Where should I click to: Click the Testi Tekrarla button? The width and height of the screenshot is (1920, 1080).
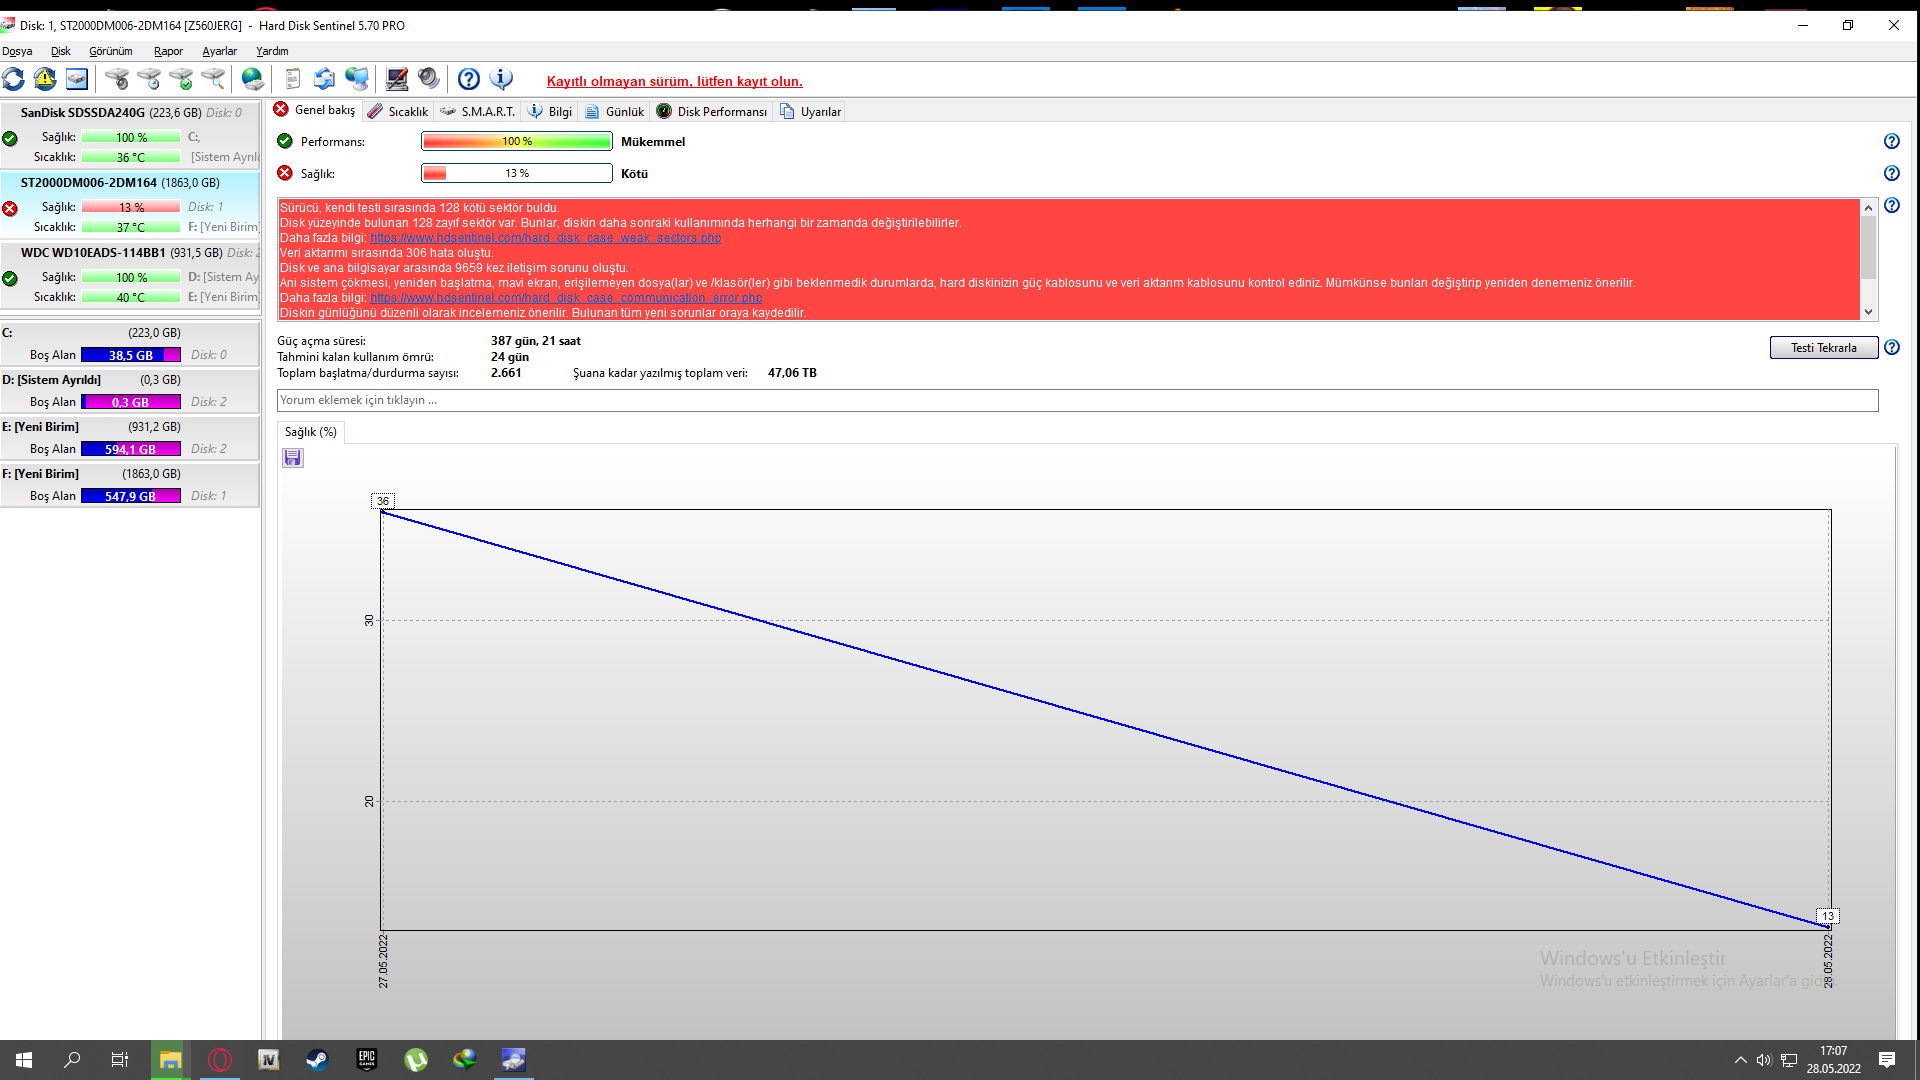tap(1823, 348)
